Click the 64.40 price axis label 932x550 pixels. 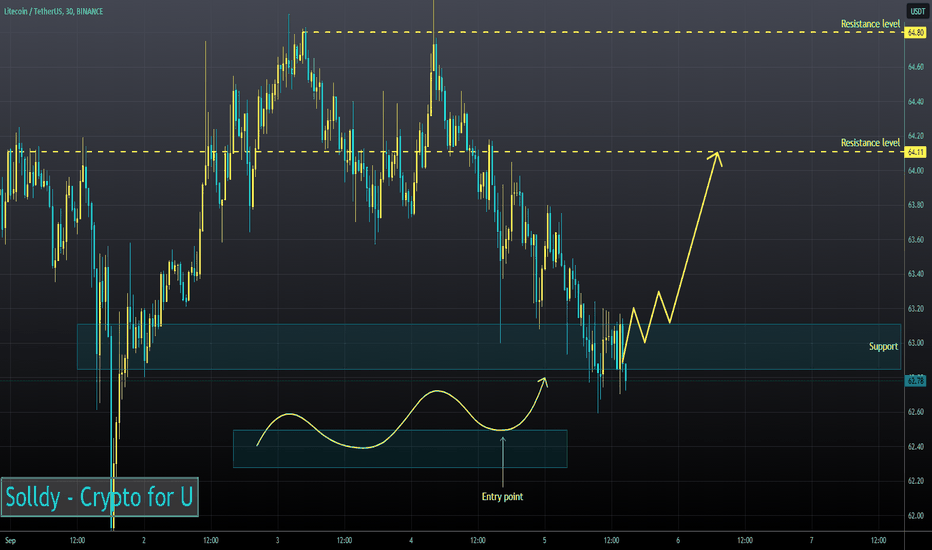point(915,102)
